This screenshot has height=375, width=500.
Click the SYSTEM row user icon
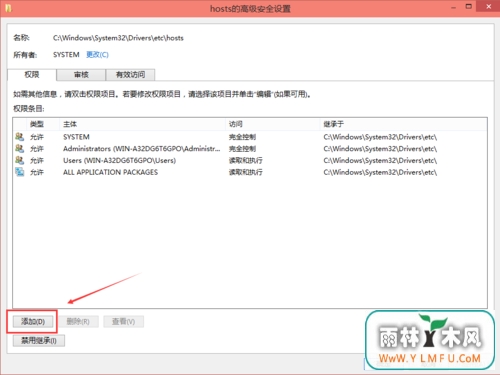coord(19,137)
